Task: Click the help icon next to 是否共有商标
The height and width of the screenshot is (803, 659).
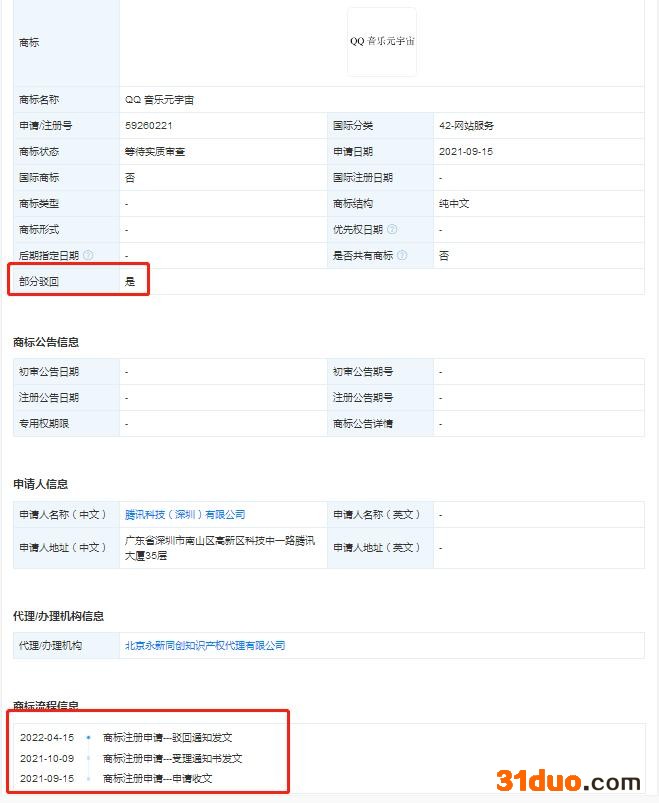Action: click(x=402, y=255)
